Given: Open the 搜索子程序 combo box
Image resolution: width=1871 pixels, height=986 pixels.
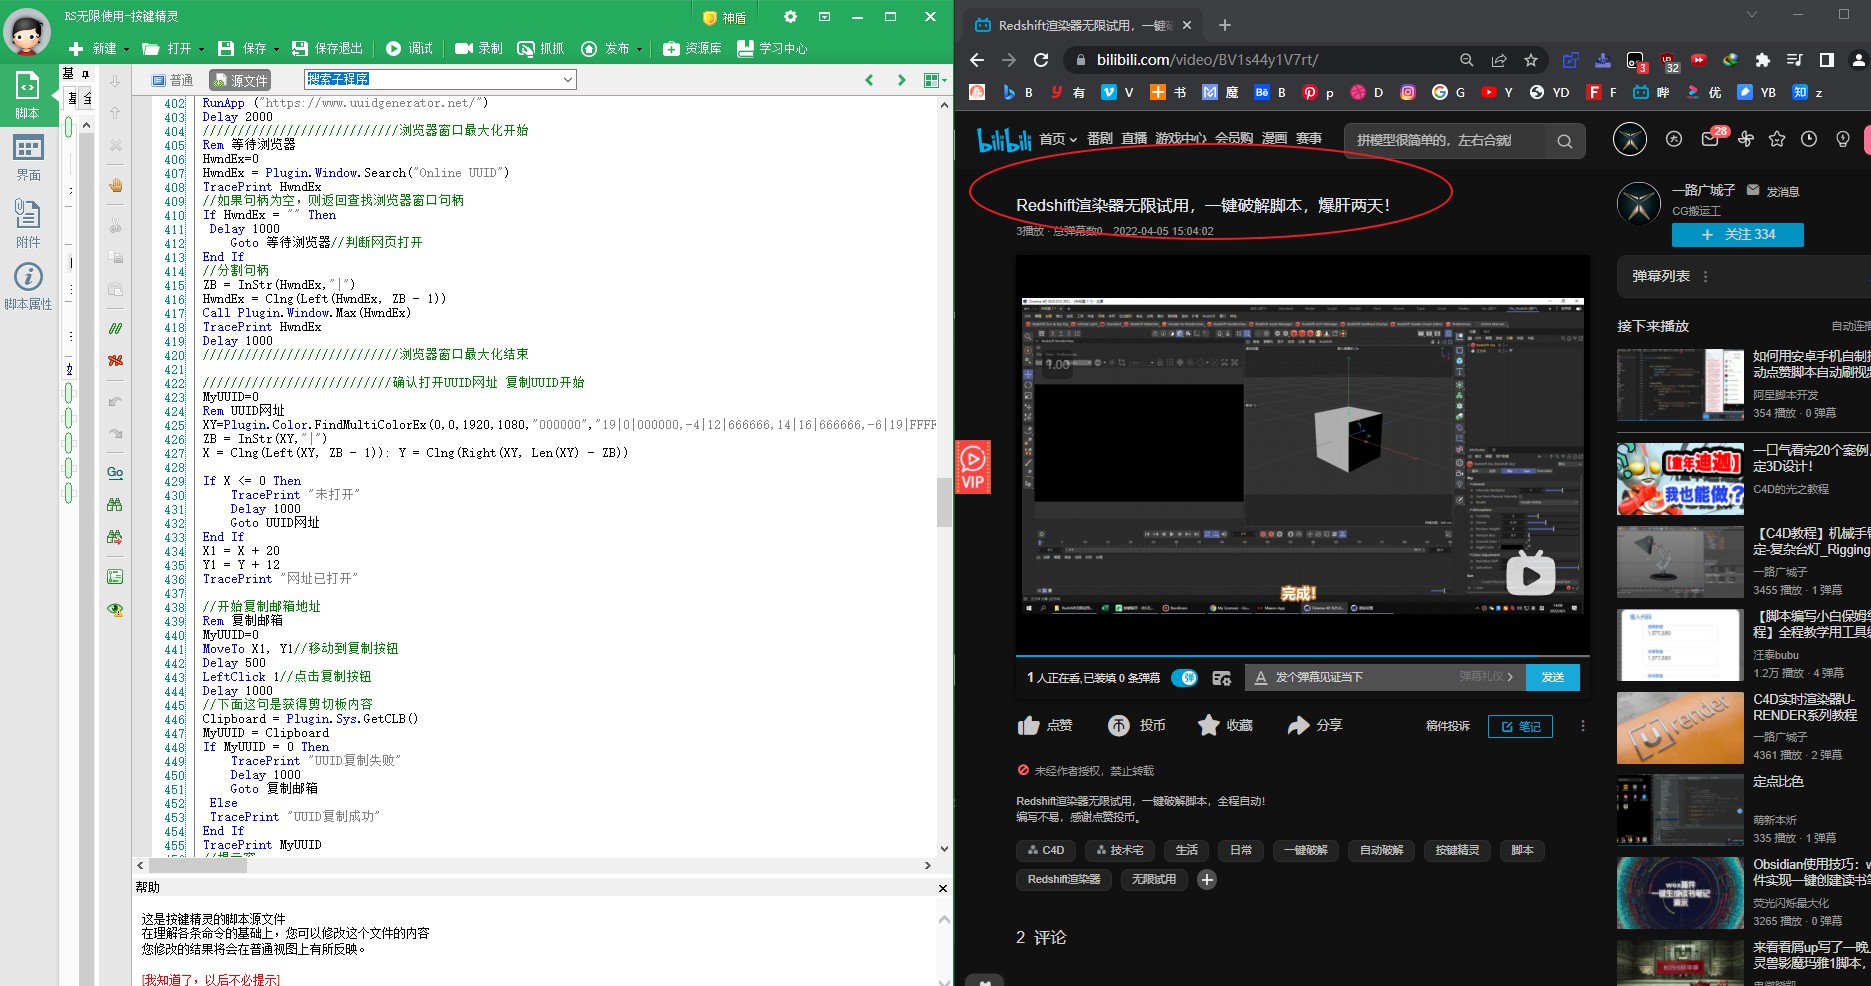Looking at the screenshot, I should coord(440,79).
